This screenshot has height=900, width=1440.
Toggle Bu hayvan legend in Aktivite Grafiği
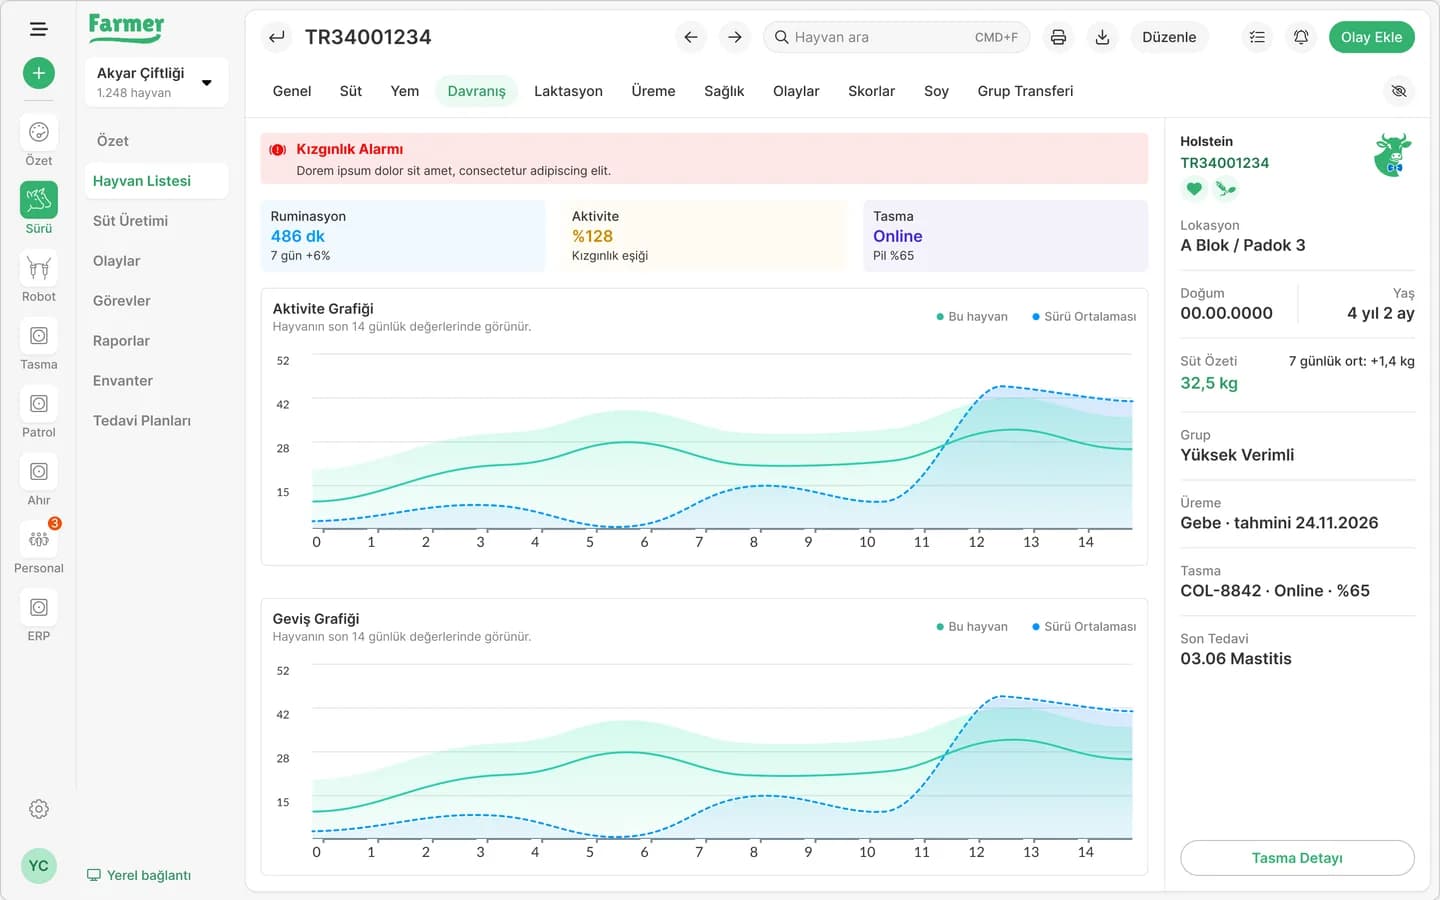coord(972,316)
